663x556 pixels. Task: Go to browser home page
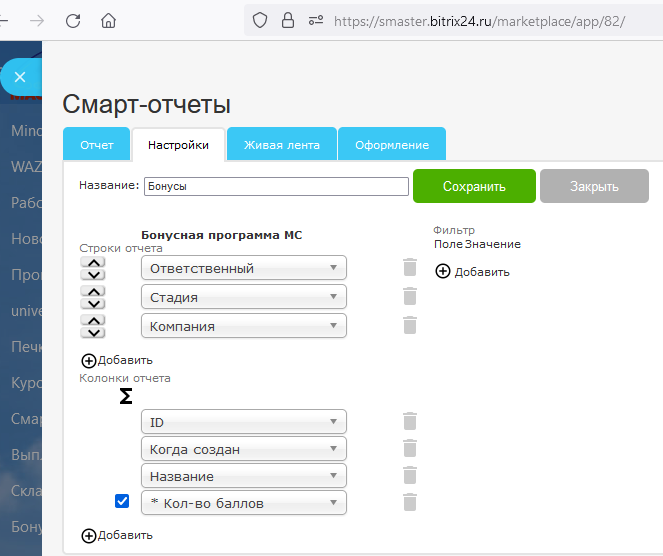coord(108,20)
